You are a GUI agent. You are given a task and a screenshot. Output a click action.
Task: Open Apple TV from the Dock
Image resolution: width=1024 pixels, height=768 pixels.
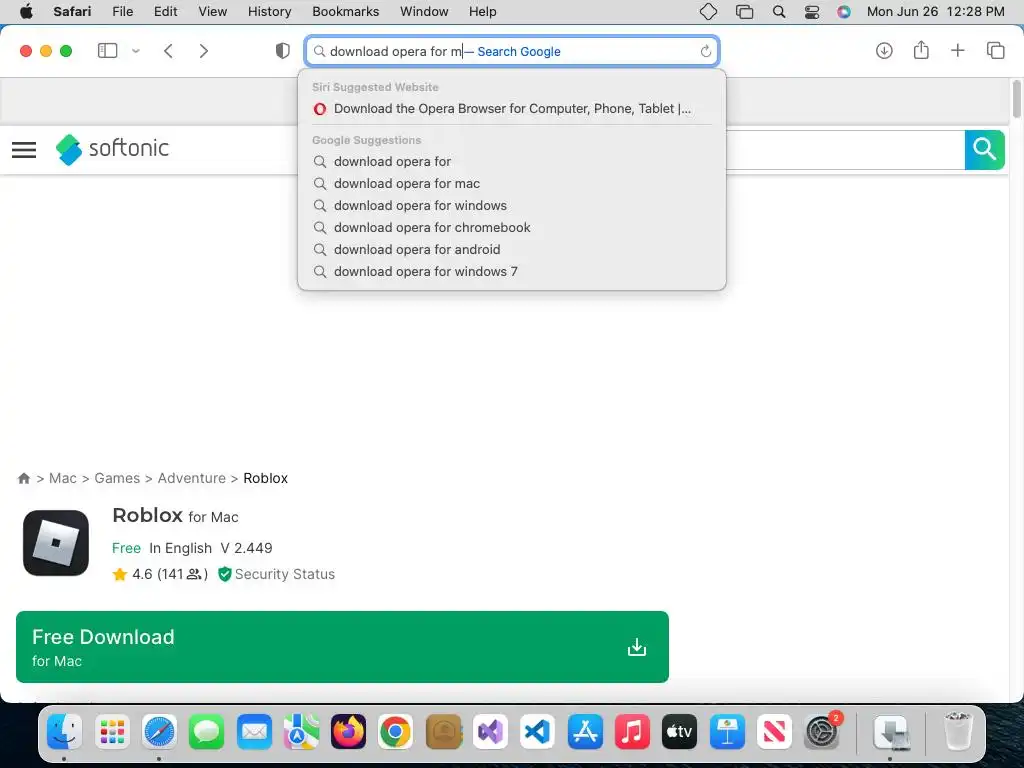(x=679, y=731)
